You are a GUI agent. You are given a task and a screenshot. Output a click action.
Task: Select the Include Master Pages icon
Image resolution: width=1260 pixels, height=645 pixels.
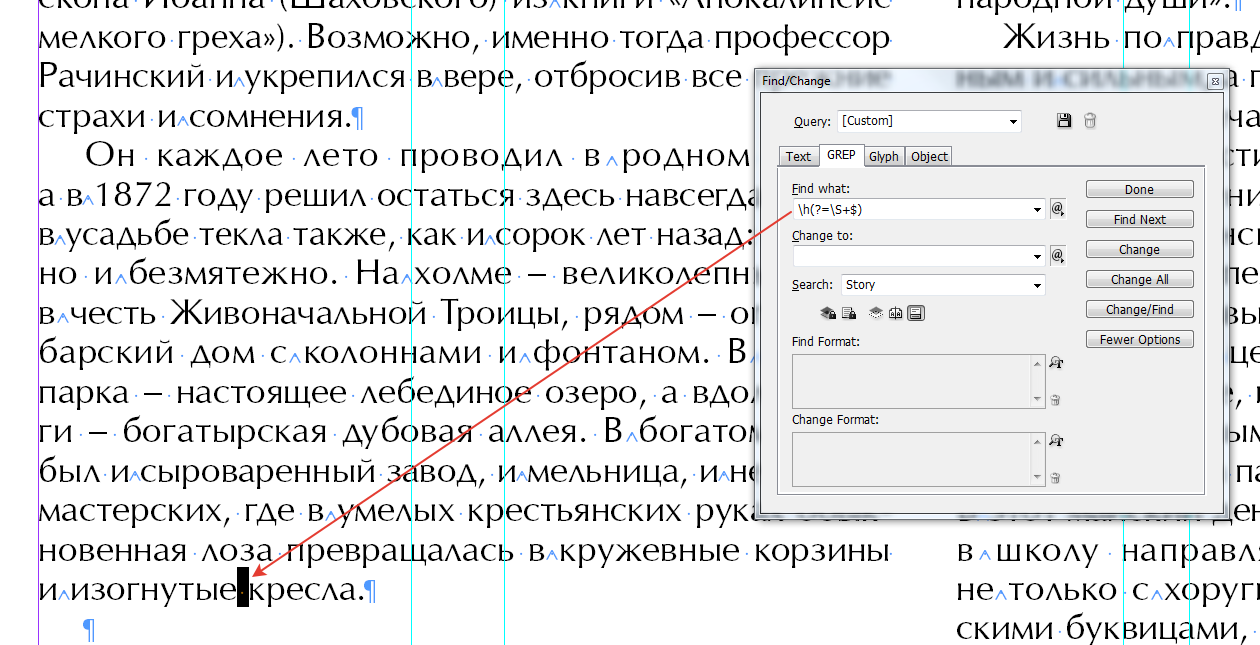pyautogui.click(x=896, y=313)
